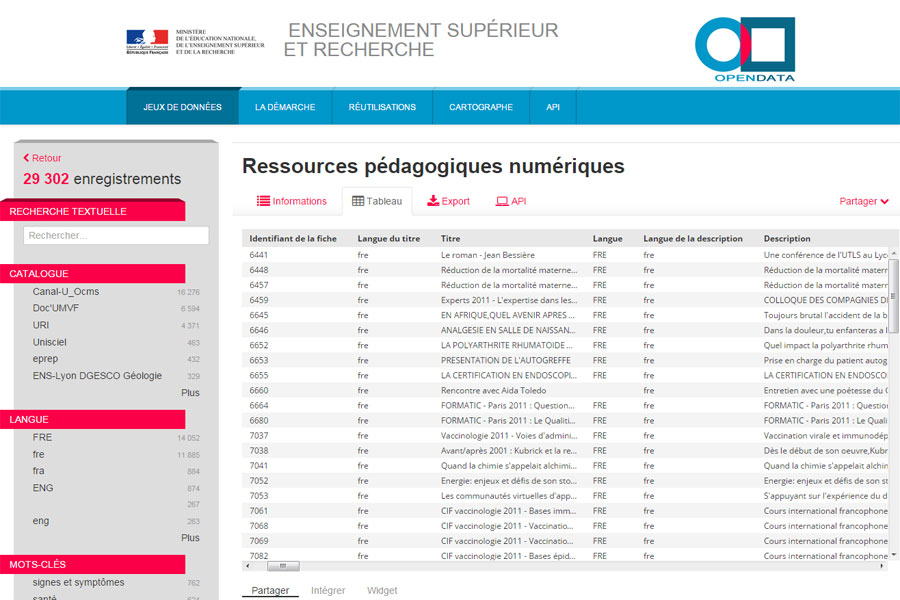Click the table's right horizontal scroll arrow

click(x=882, y=566)
